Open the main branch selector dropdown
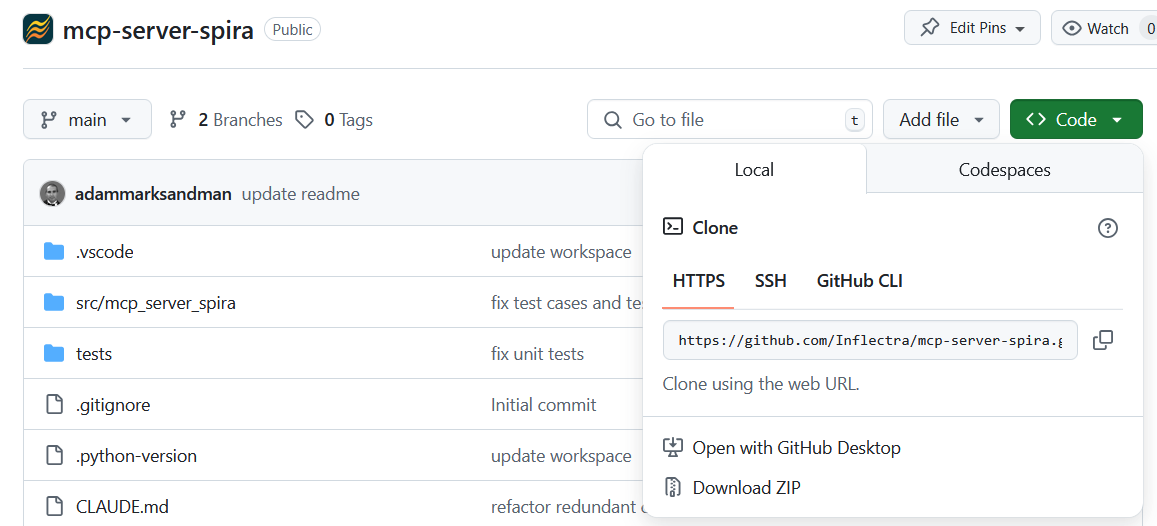1157x526 pixels. click(x=87, y=120)
